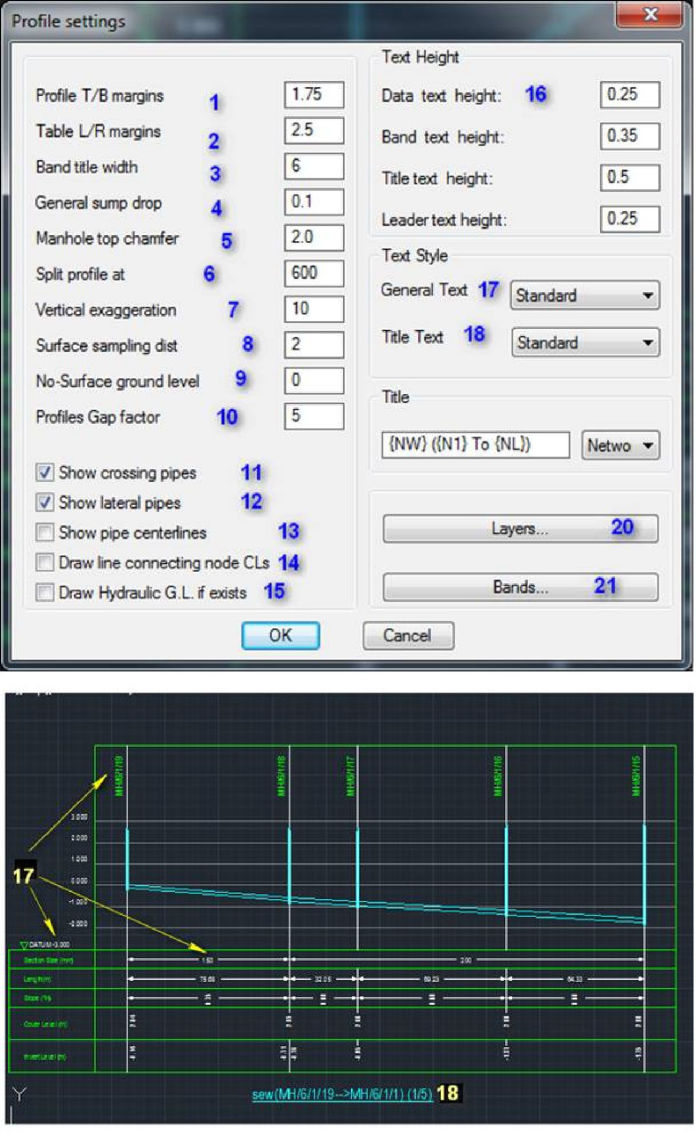
Task: Enable Draw line connecting node CLs
Action: (44, 563)
